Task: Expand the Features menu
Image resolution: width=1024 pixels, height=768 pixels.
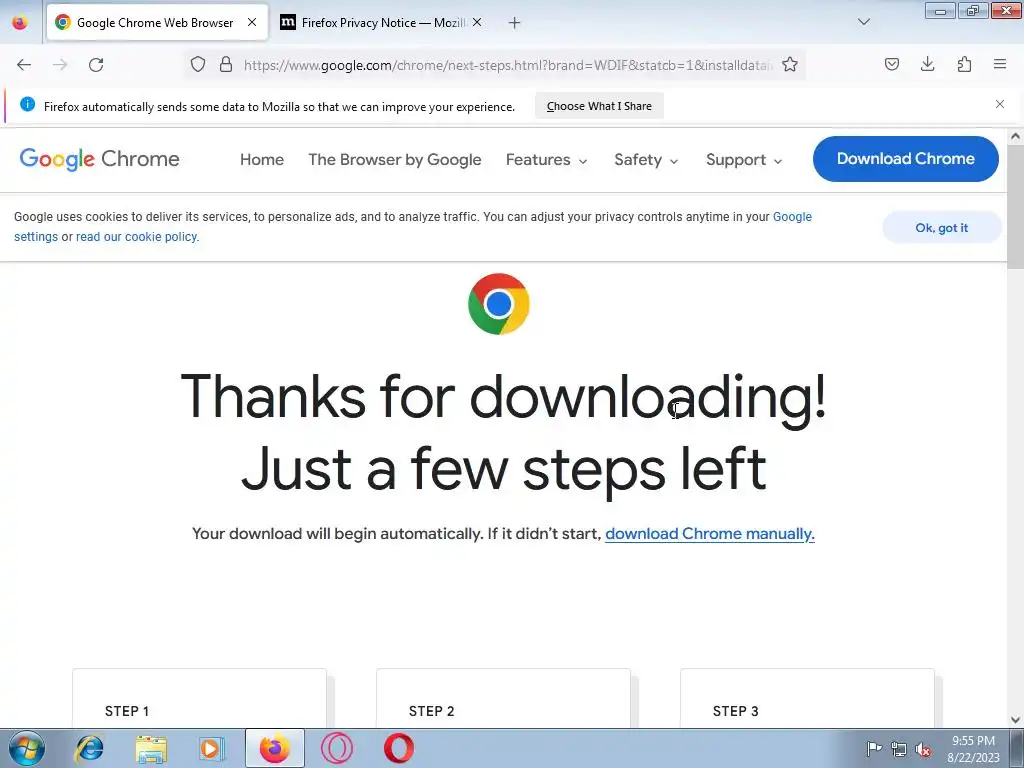Action: [547, 160]
